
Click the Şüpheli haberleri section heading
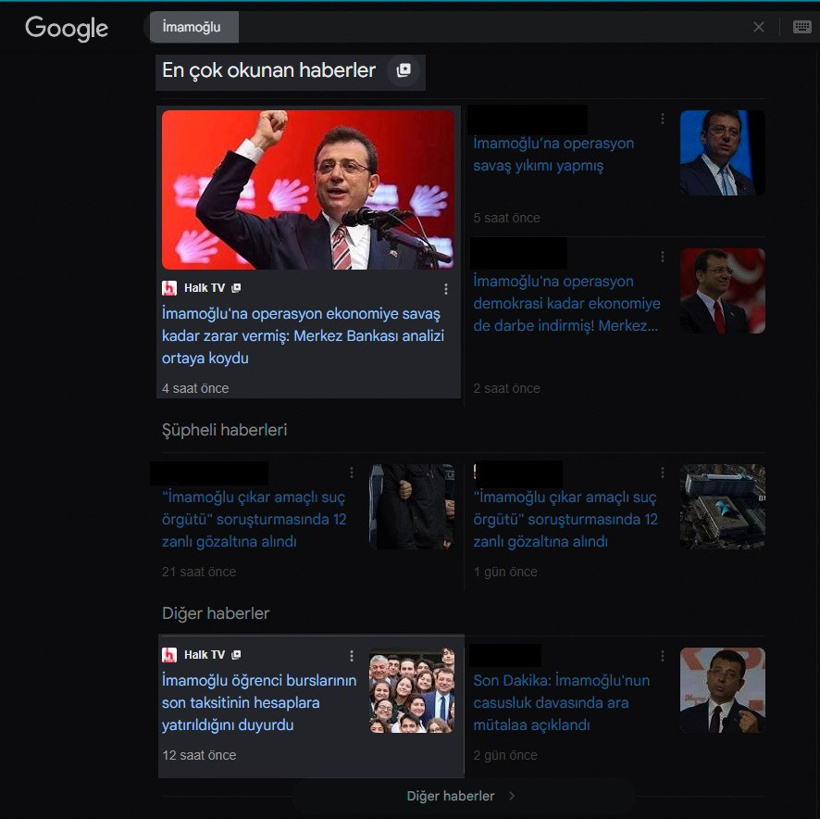[x=224, y=430]
